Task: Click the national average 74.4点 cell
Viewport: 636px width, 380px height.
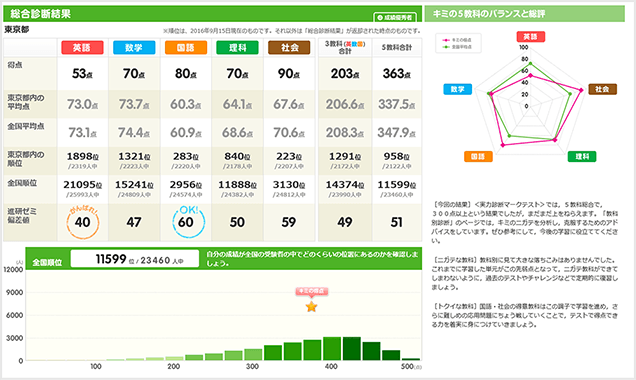Action: 134,133
